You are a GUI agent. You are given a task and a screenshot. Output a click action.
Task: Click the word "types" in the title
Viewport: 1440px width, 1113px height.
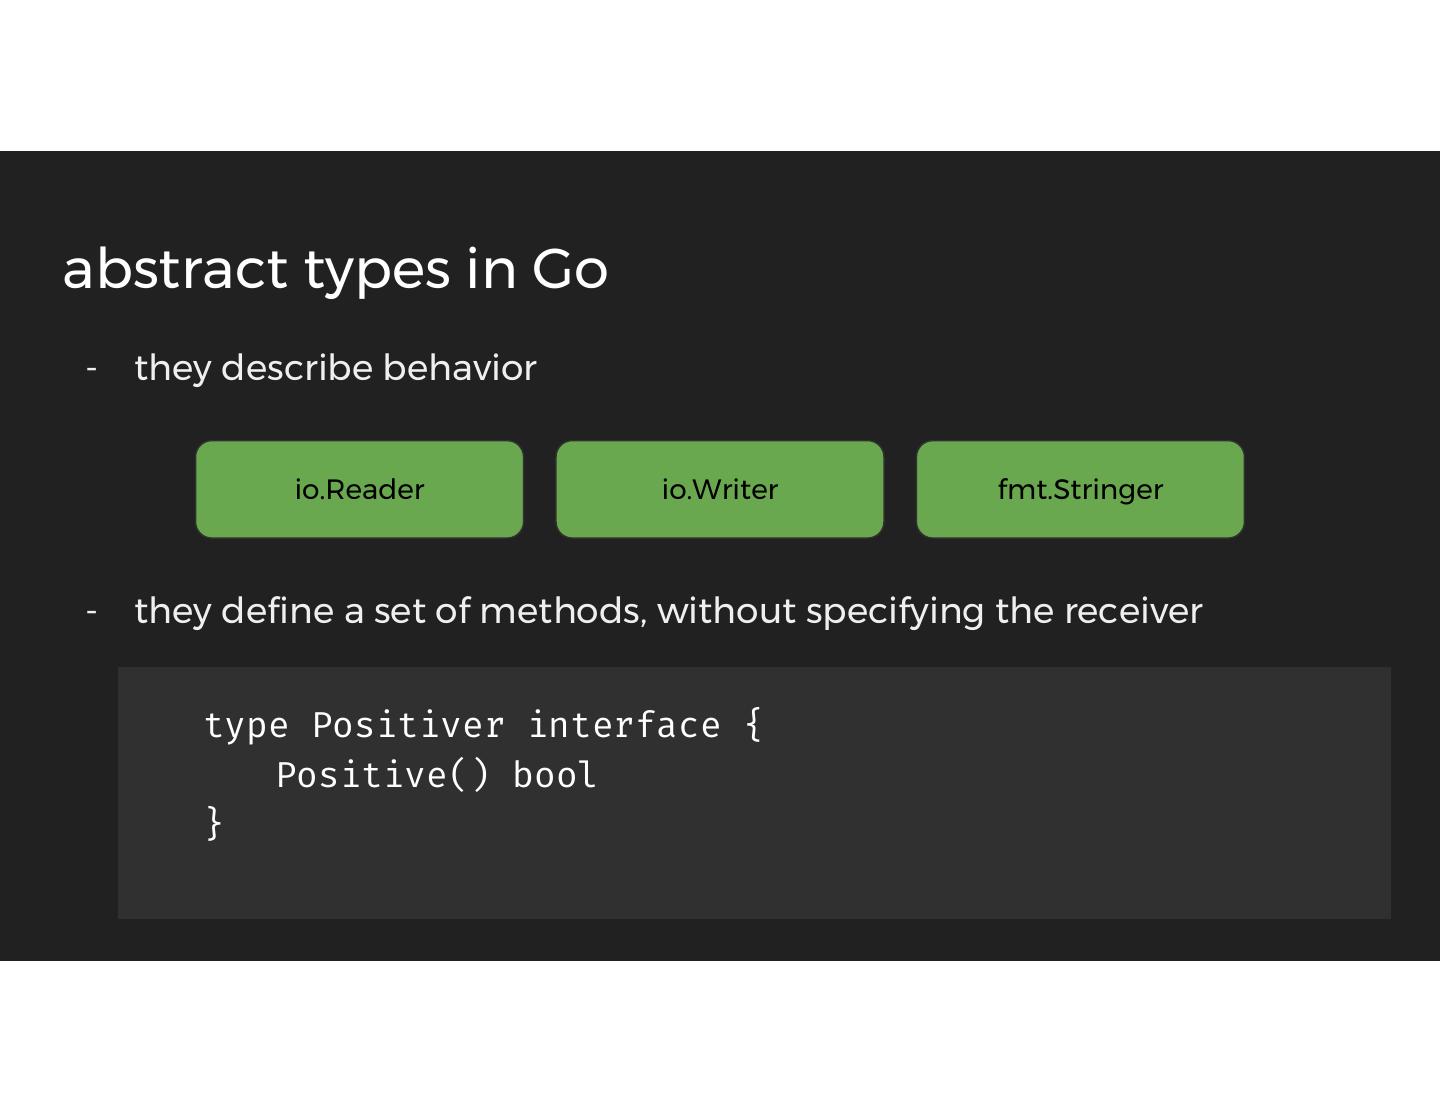pyautogui.click(x=377, y=272)
